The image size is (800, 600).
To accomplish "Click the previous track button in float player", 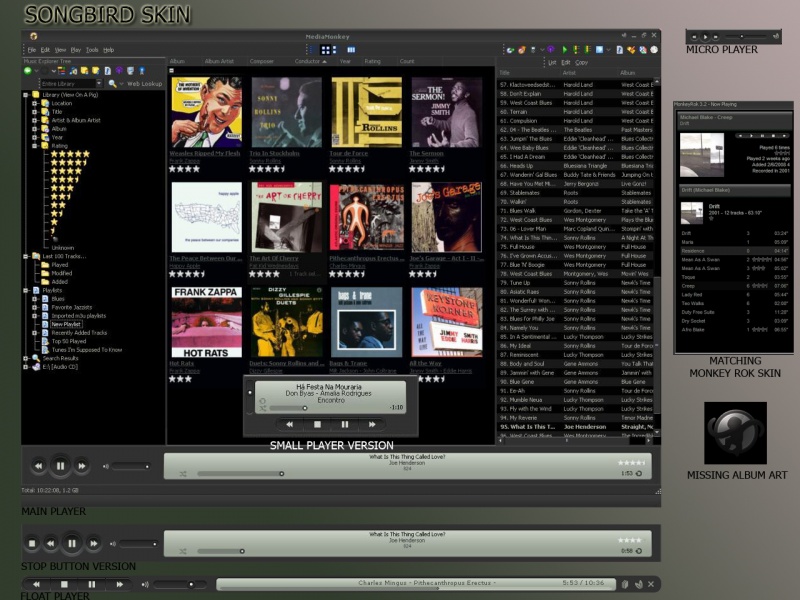I will [x=37, y=584].
